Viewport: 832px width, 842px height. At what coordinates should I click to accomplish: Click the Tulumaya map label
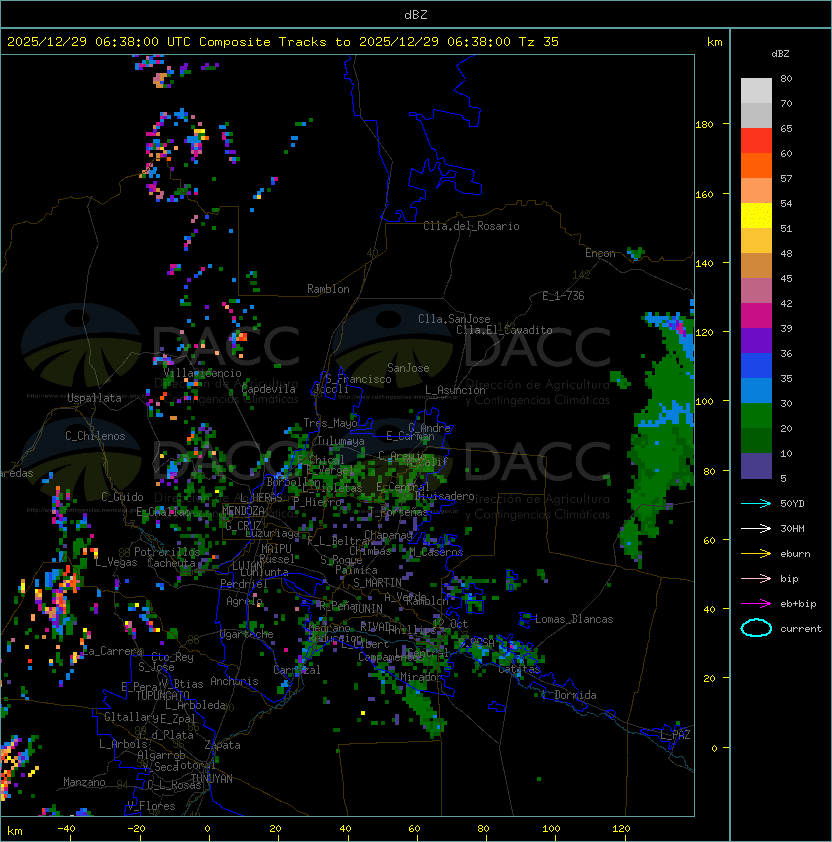[341, 441]
